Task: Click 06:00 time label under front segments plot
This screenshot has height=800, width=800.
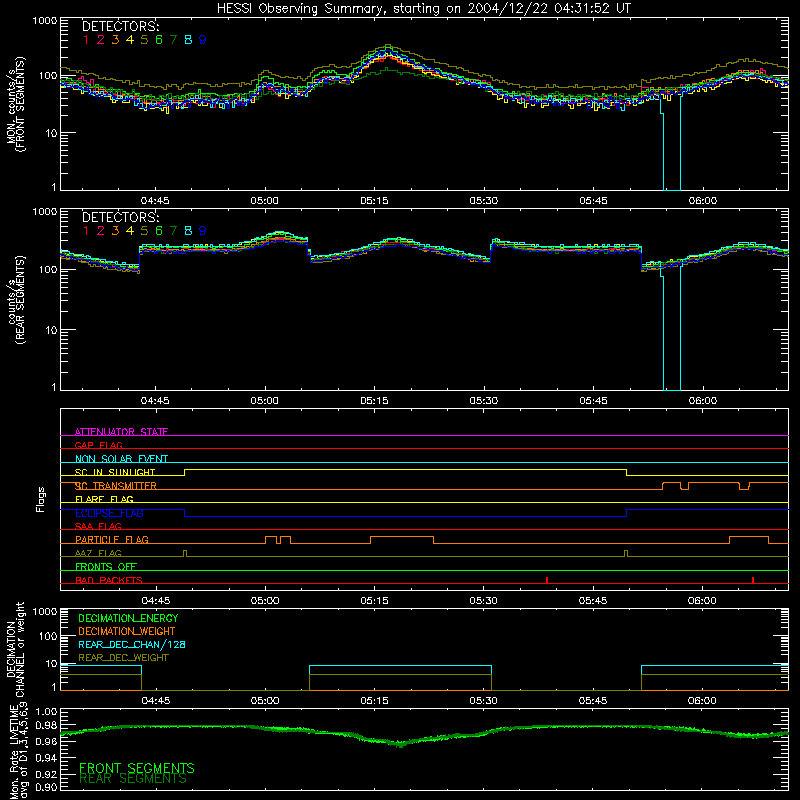Action: (x=703, y=201)
